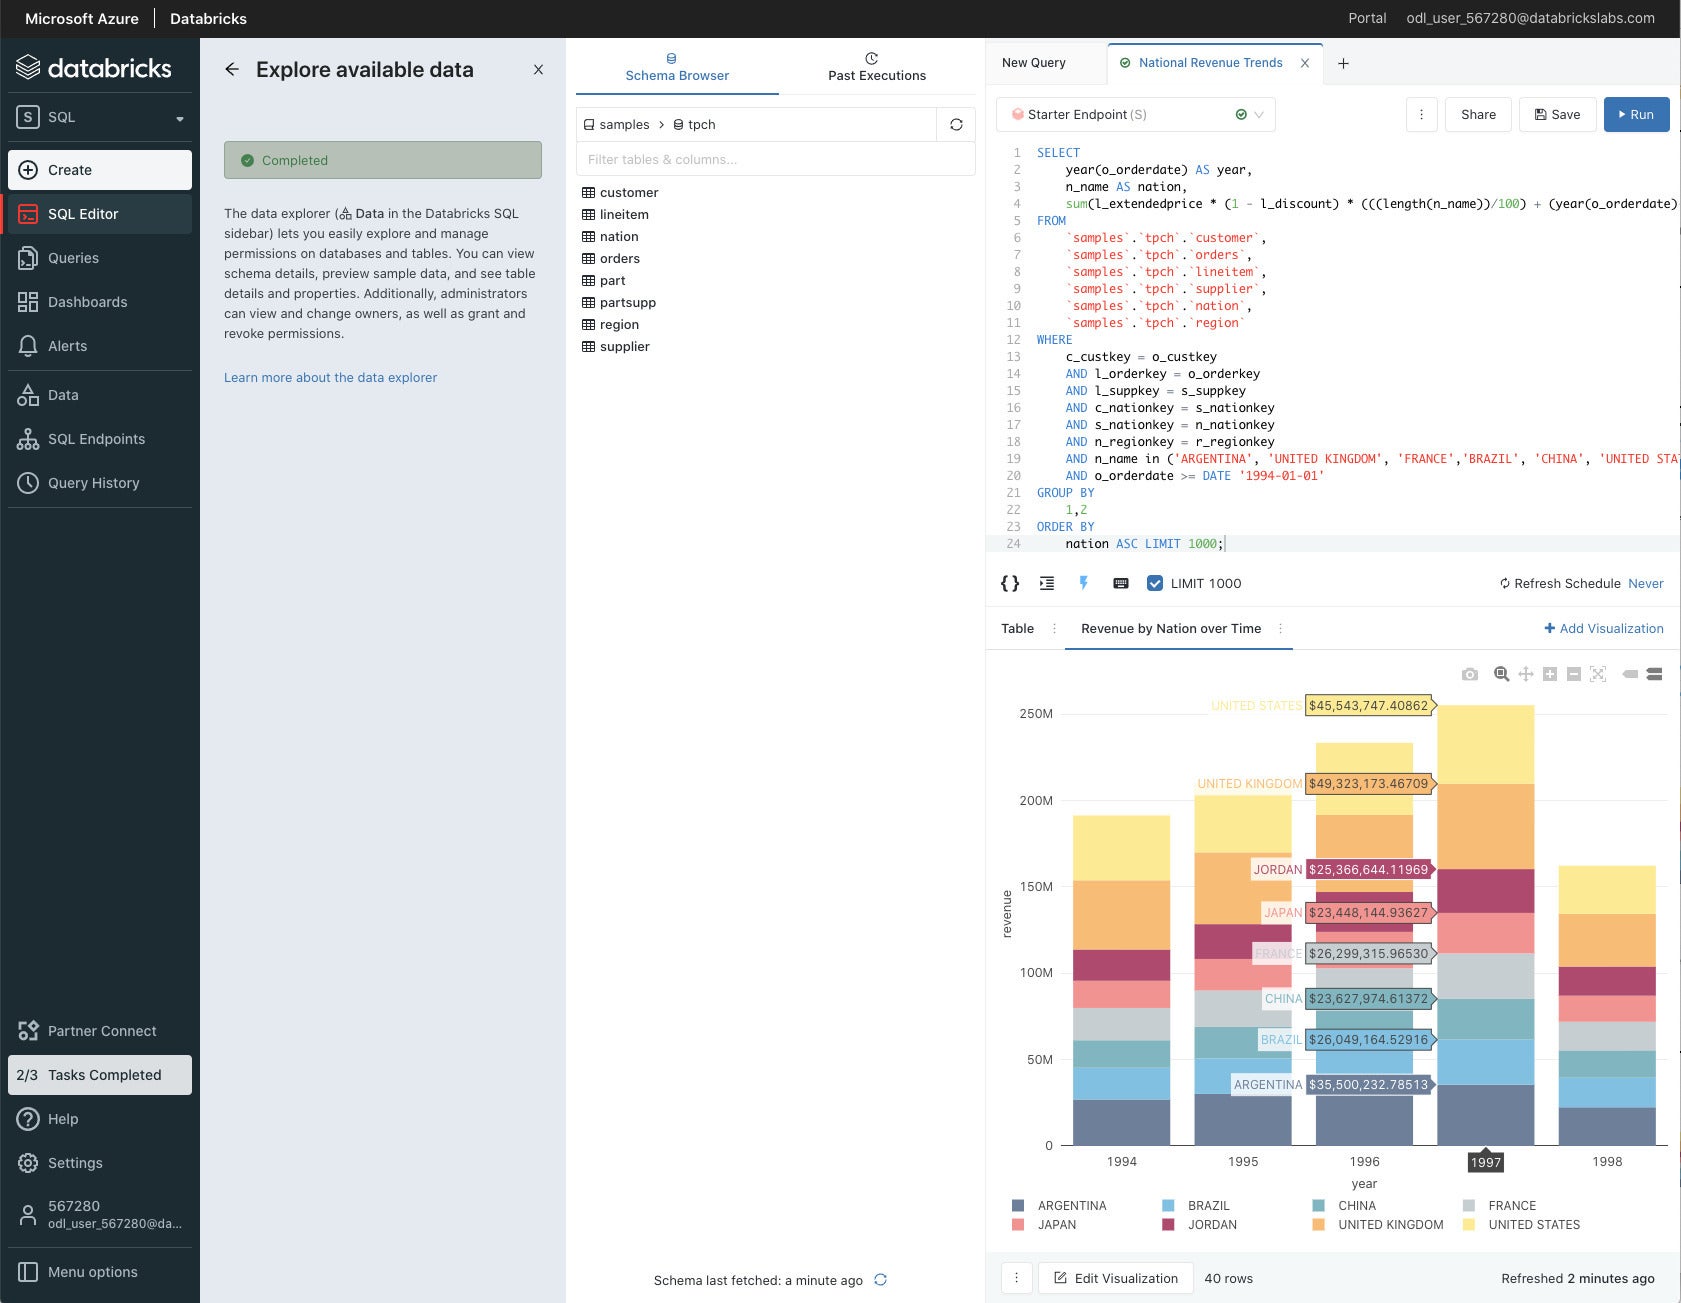Open the samples catalog breadcrumb selector
The height and width of the screenshot is (1303, 1681).
click(x=616, y=124)
